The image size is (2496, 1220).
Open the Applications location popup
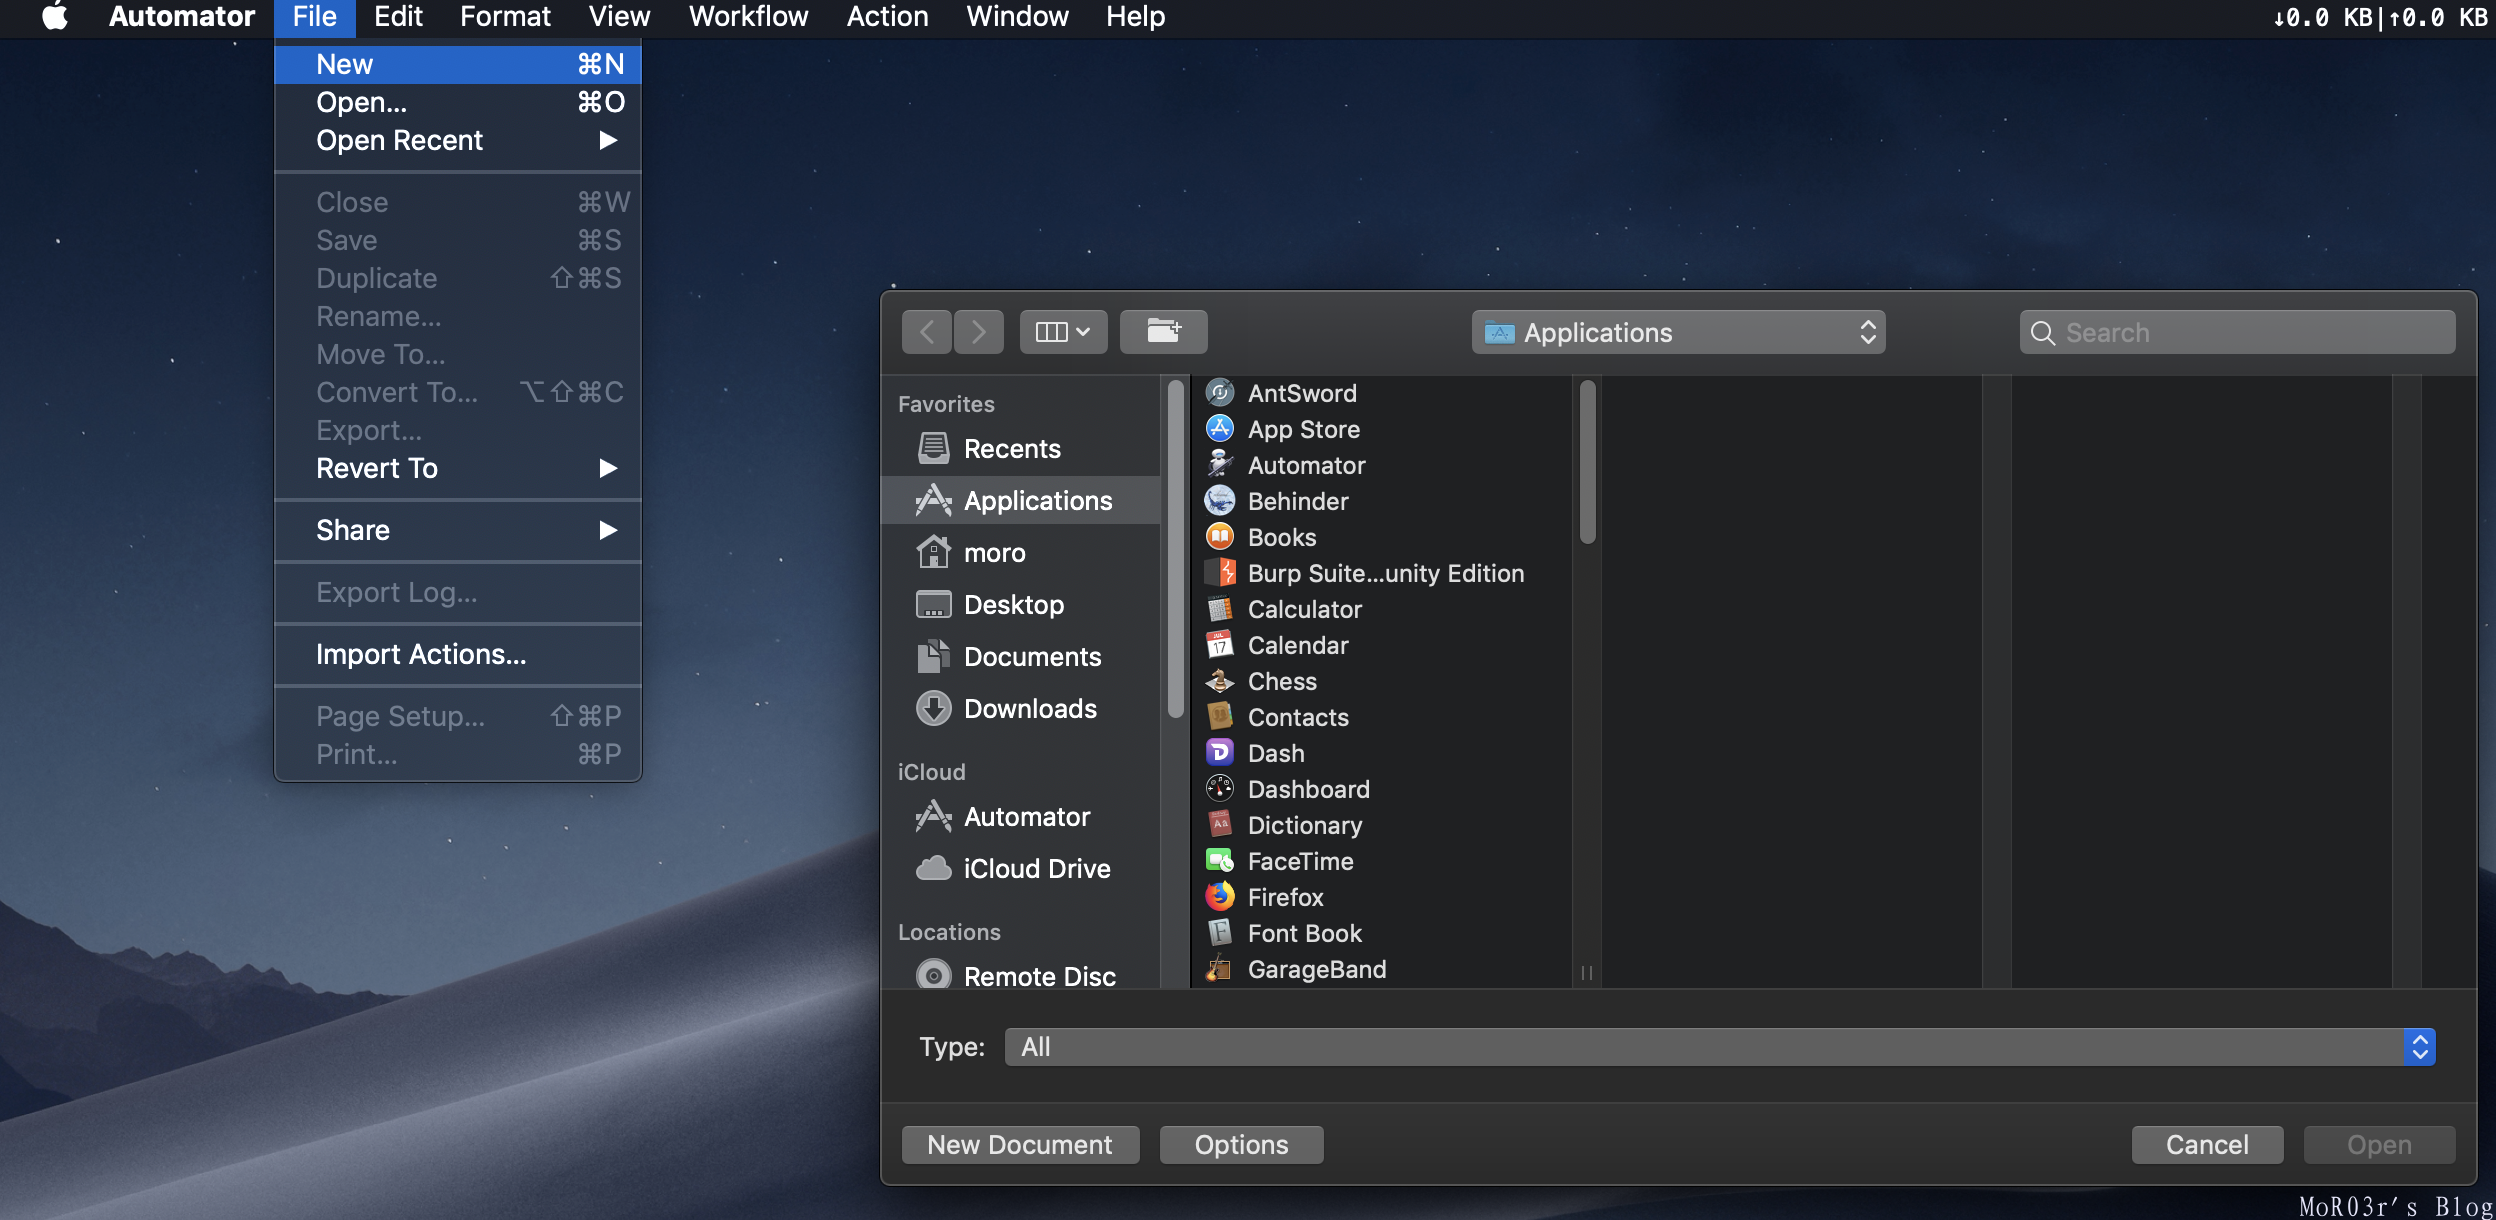1678,332
